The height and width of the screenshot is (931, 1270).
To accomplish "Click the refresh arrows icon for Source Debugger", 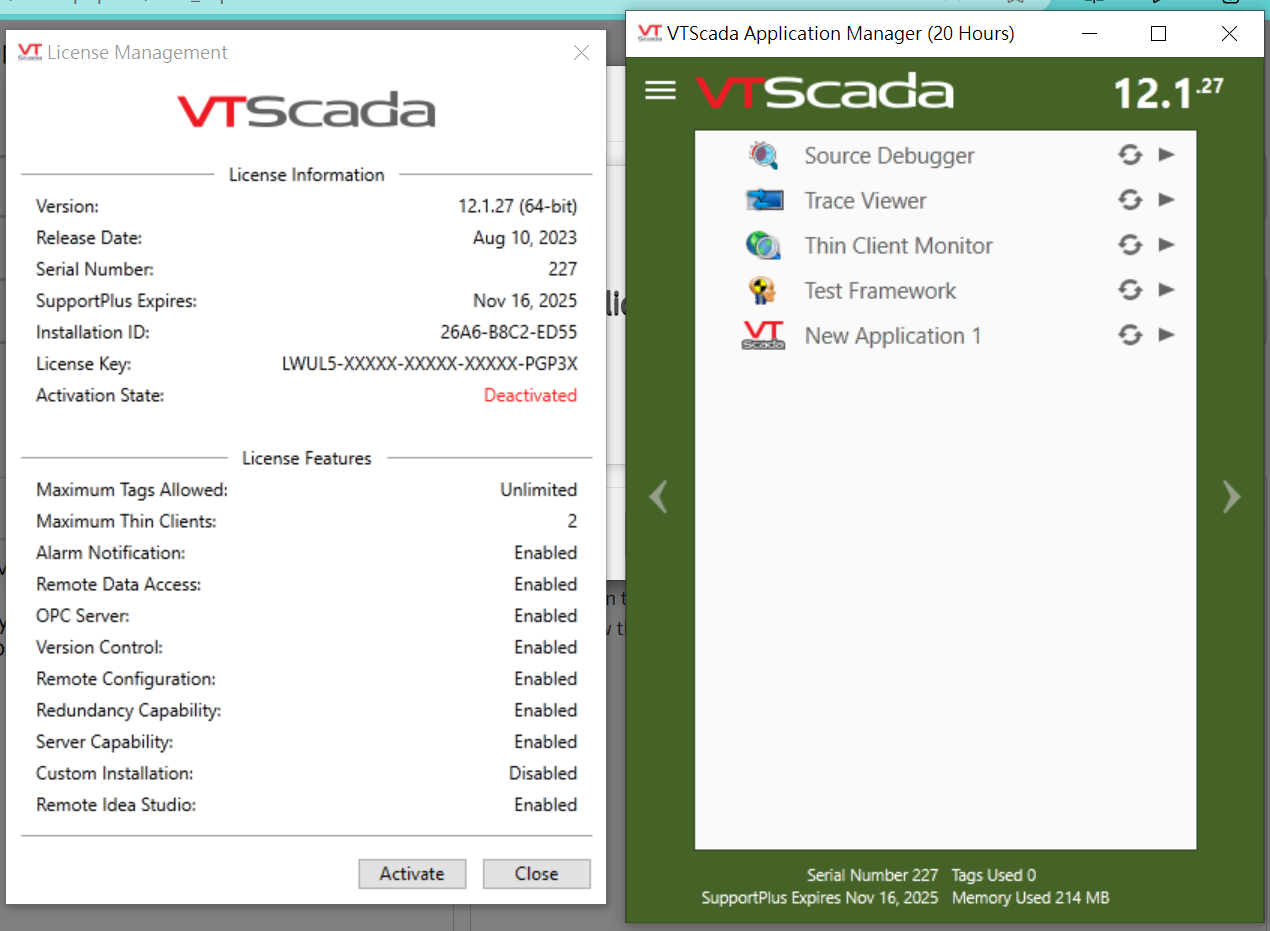I will pos(1130,155).
